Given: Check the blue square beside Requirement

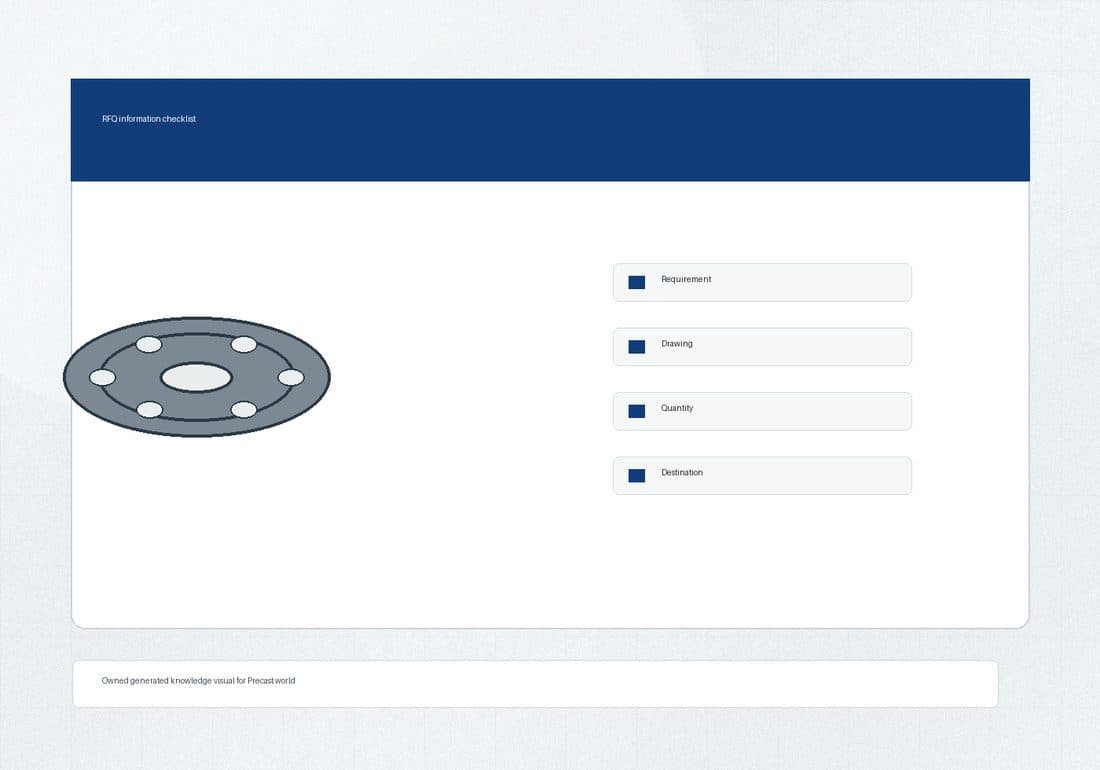Looking at the screenshot, I should point(636,283).
